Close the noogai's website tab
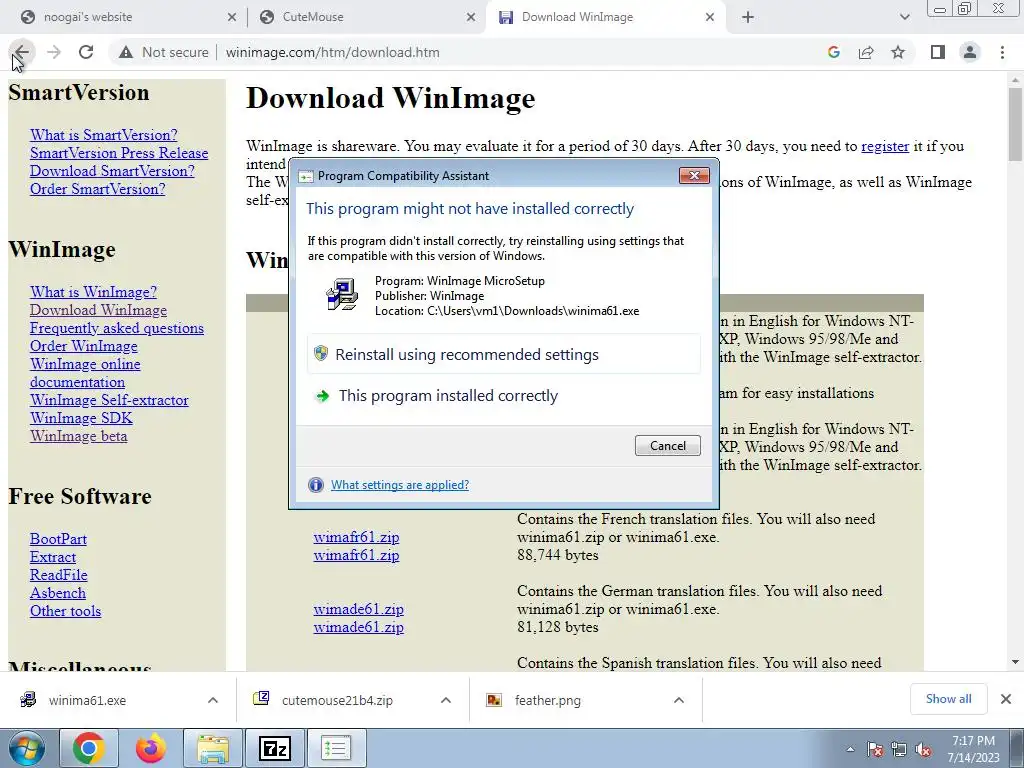This screenshot has height=768, width=1024. 232,18
